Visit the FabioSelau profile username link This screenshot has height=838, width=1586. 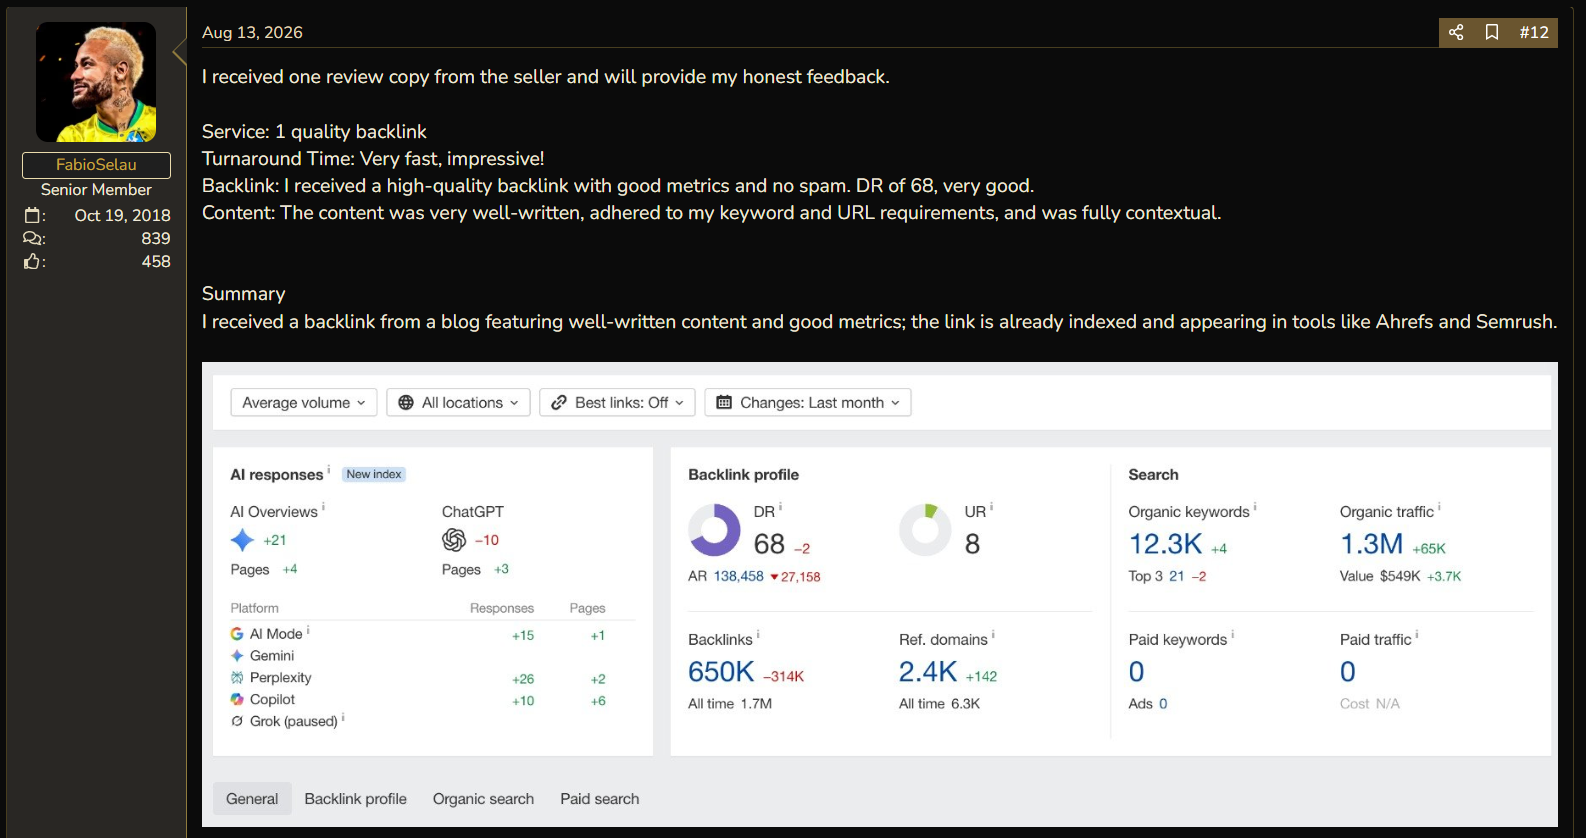point(96,165)
